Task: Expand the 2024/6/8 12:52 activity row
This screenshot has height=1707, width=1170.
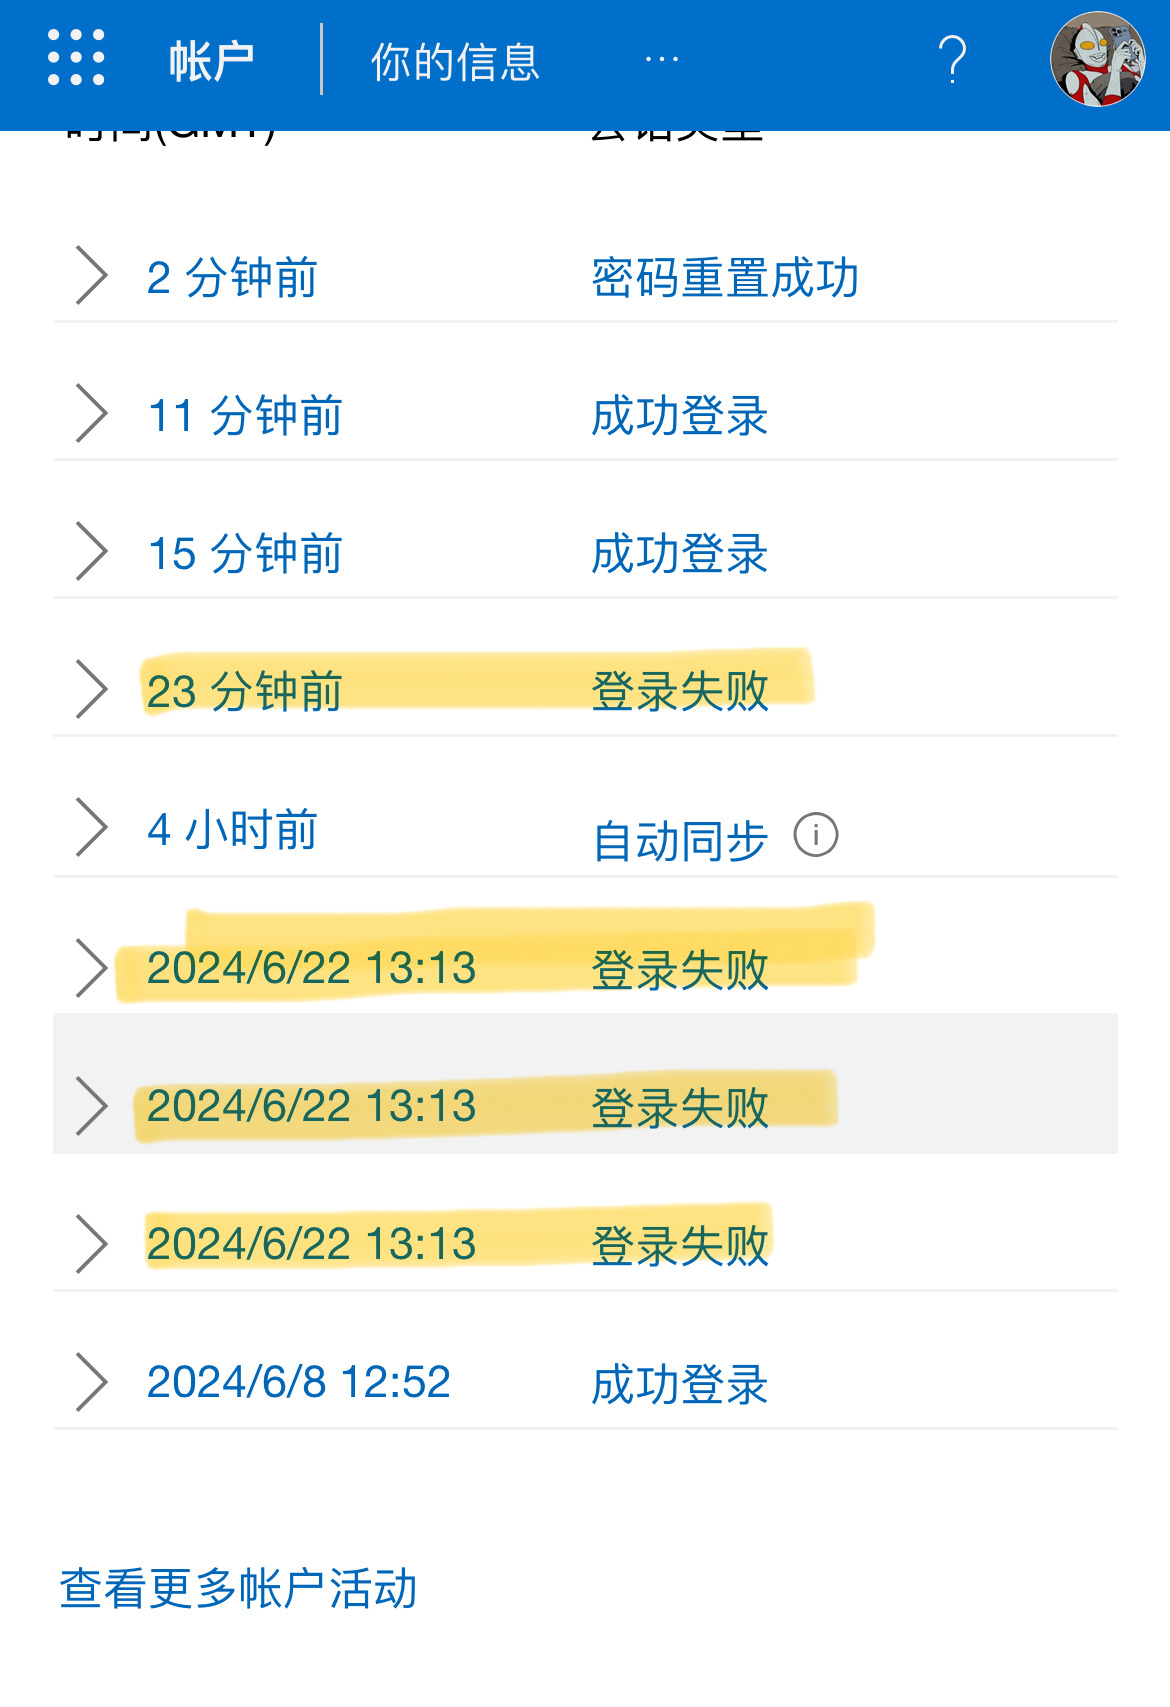Action: click(92, 1382)
